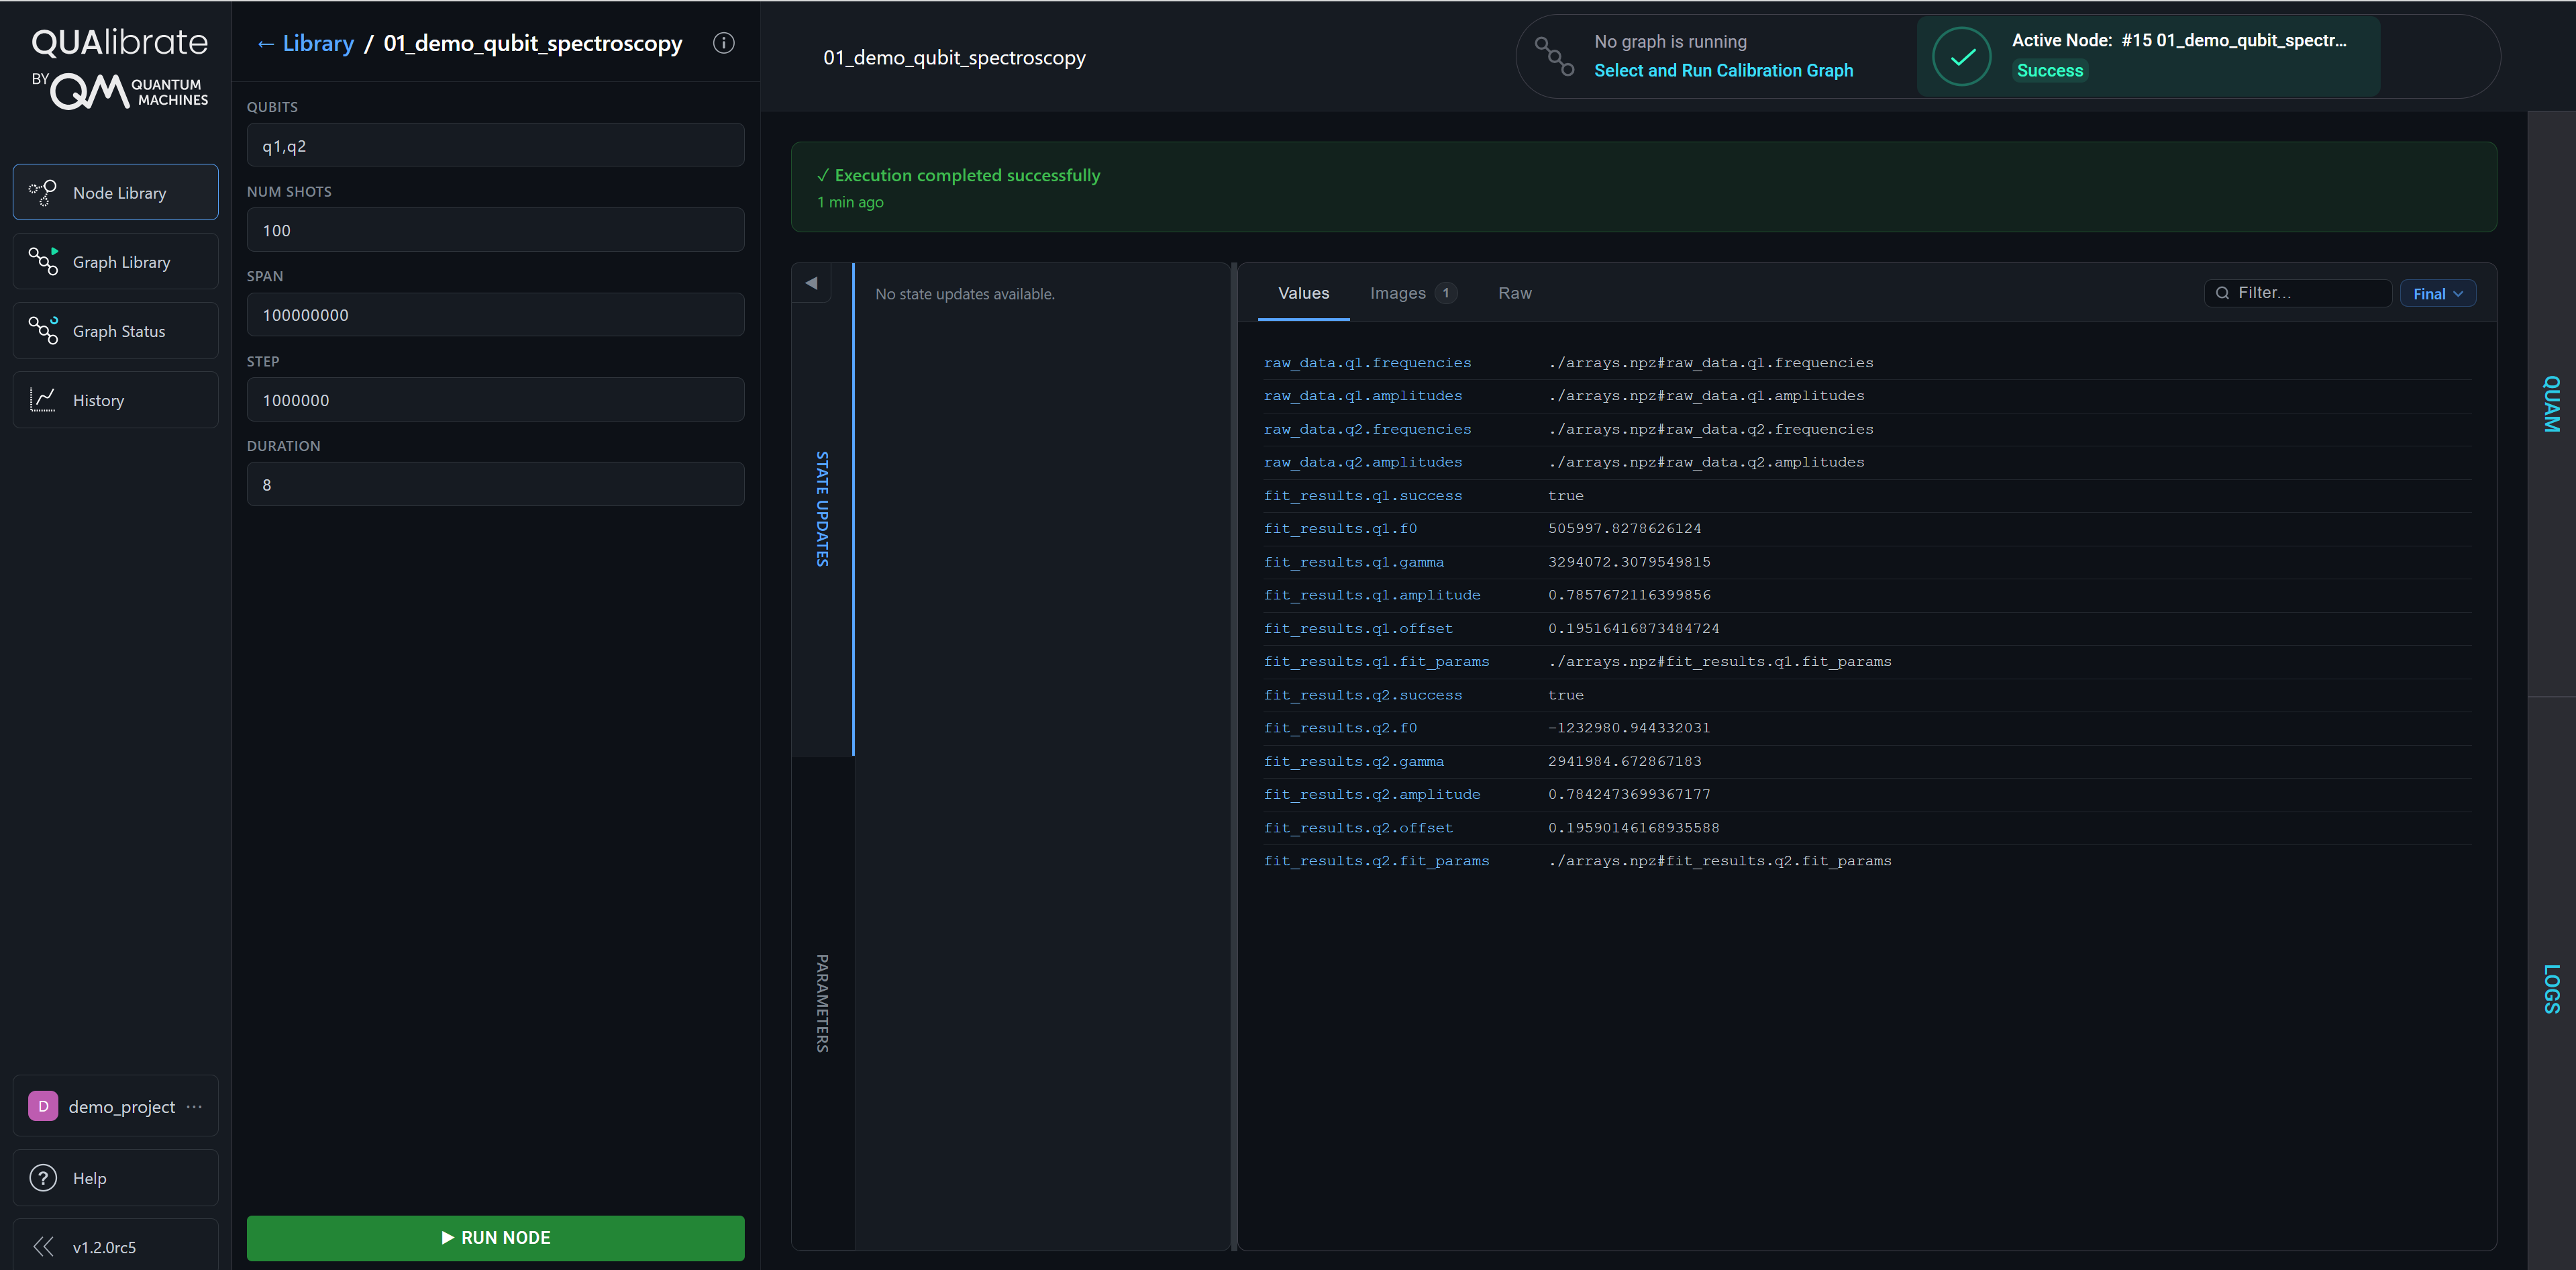Click fit_results.q2.offset value 0.19590146168935588
2576x1270 pixels.
click(1634, 828)
